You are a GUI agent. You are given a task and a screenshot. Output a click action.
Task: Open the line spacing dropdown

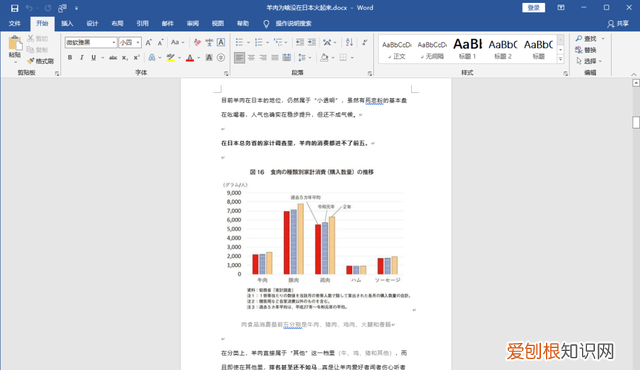click(305, 58)
